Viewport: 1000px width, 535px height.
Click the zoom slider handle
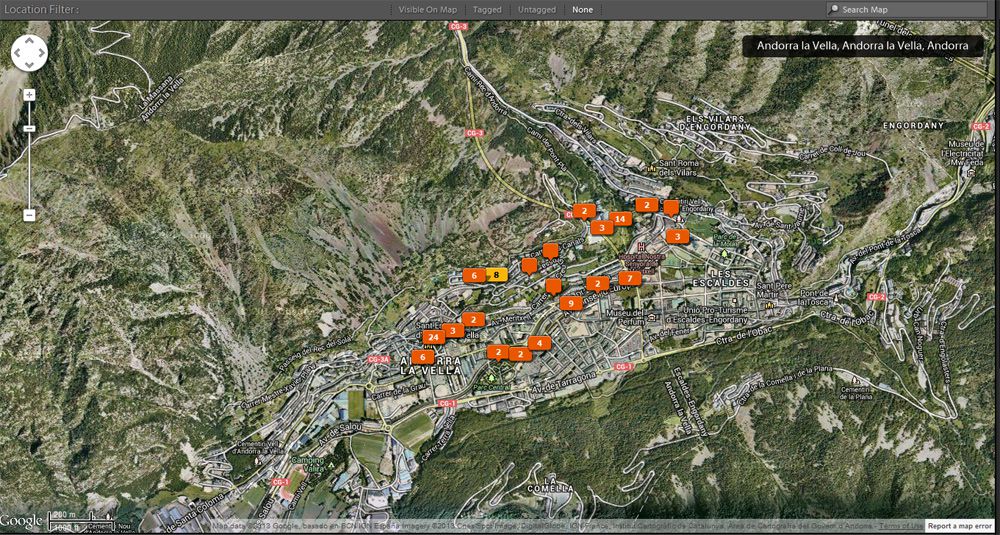pos(29,129)
